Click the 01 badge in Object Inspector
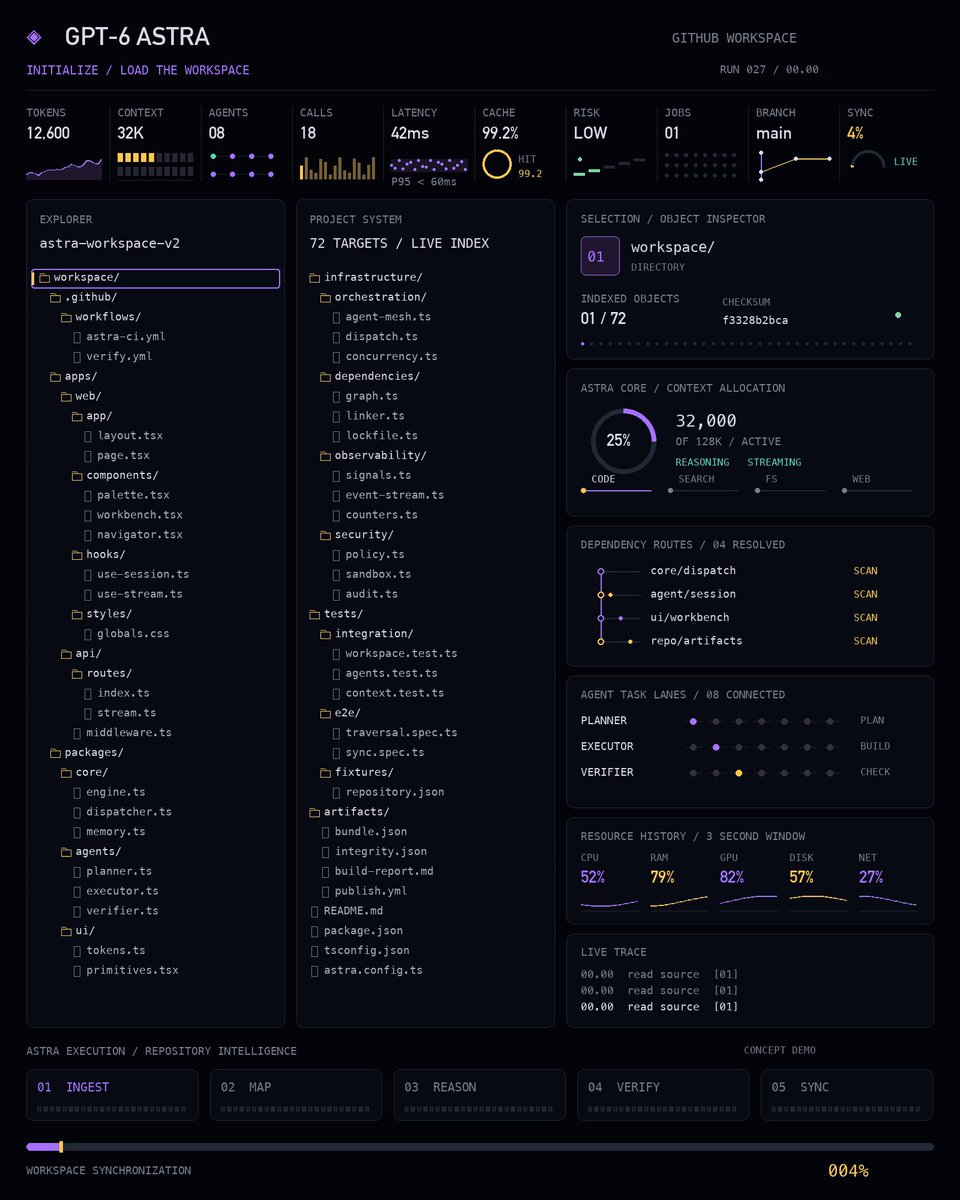The image size is (960, 1200). pos(600,256)
